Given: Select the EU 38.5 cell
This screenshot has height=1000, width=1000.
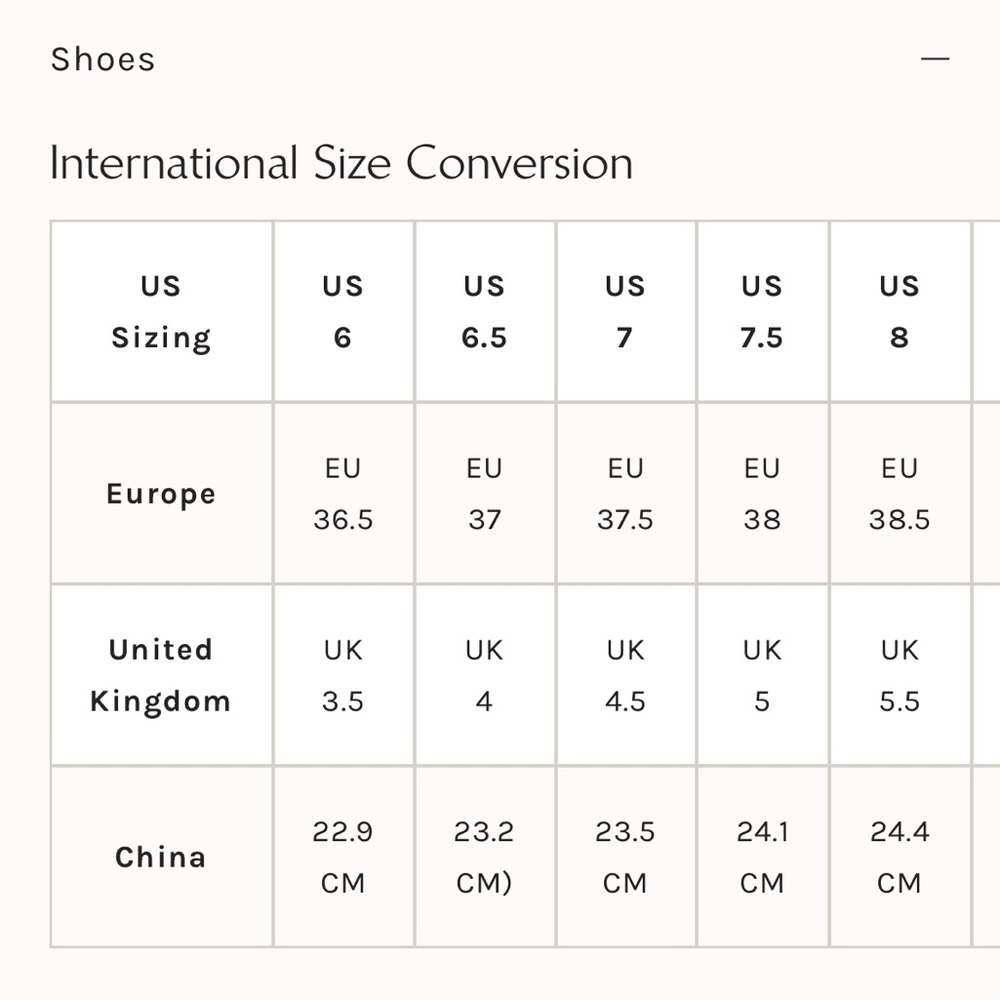Looking at the screenshot, I should (900, 494).
